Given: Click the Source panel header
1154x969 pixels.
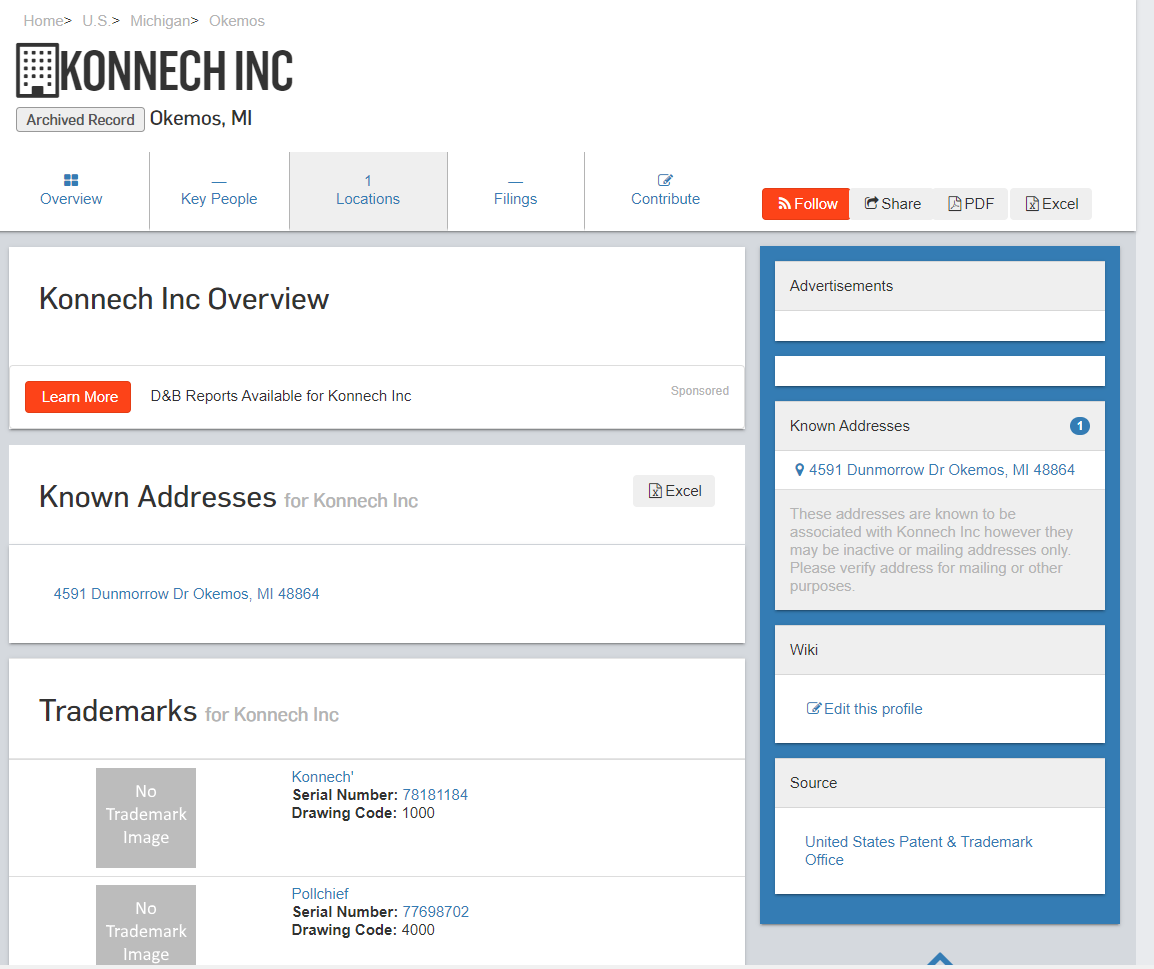Looking at the screenshot, I should [940, 783].
